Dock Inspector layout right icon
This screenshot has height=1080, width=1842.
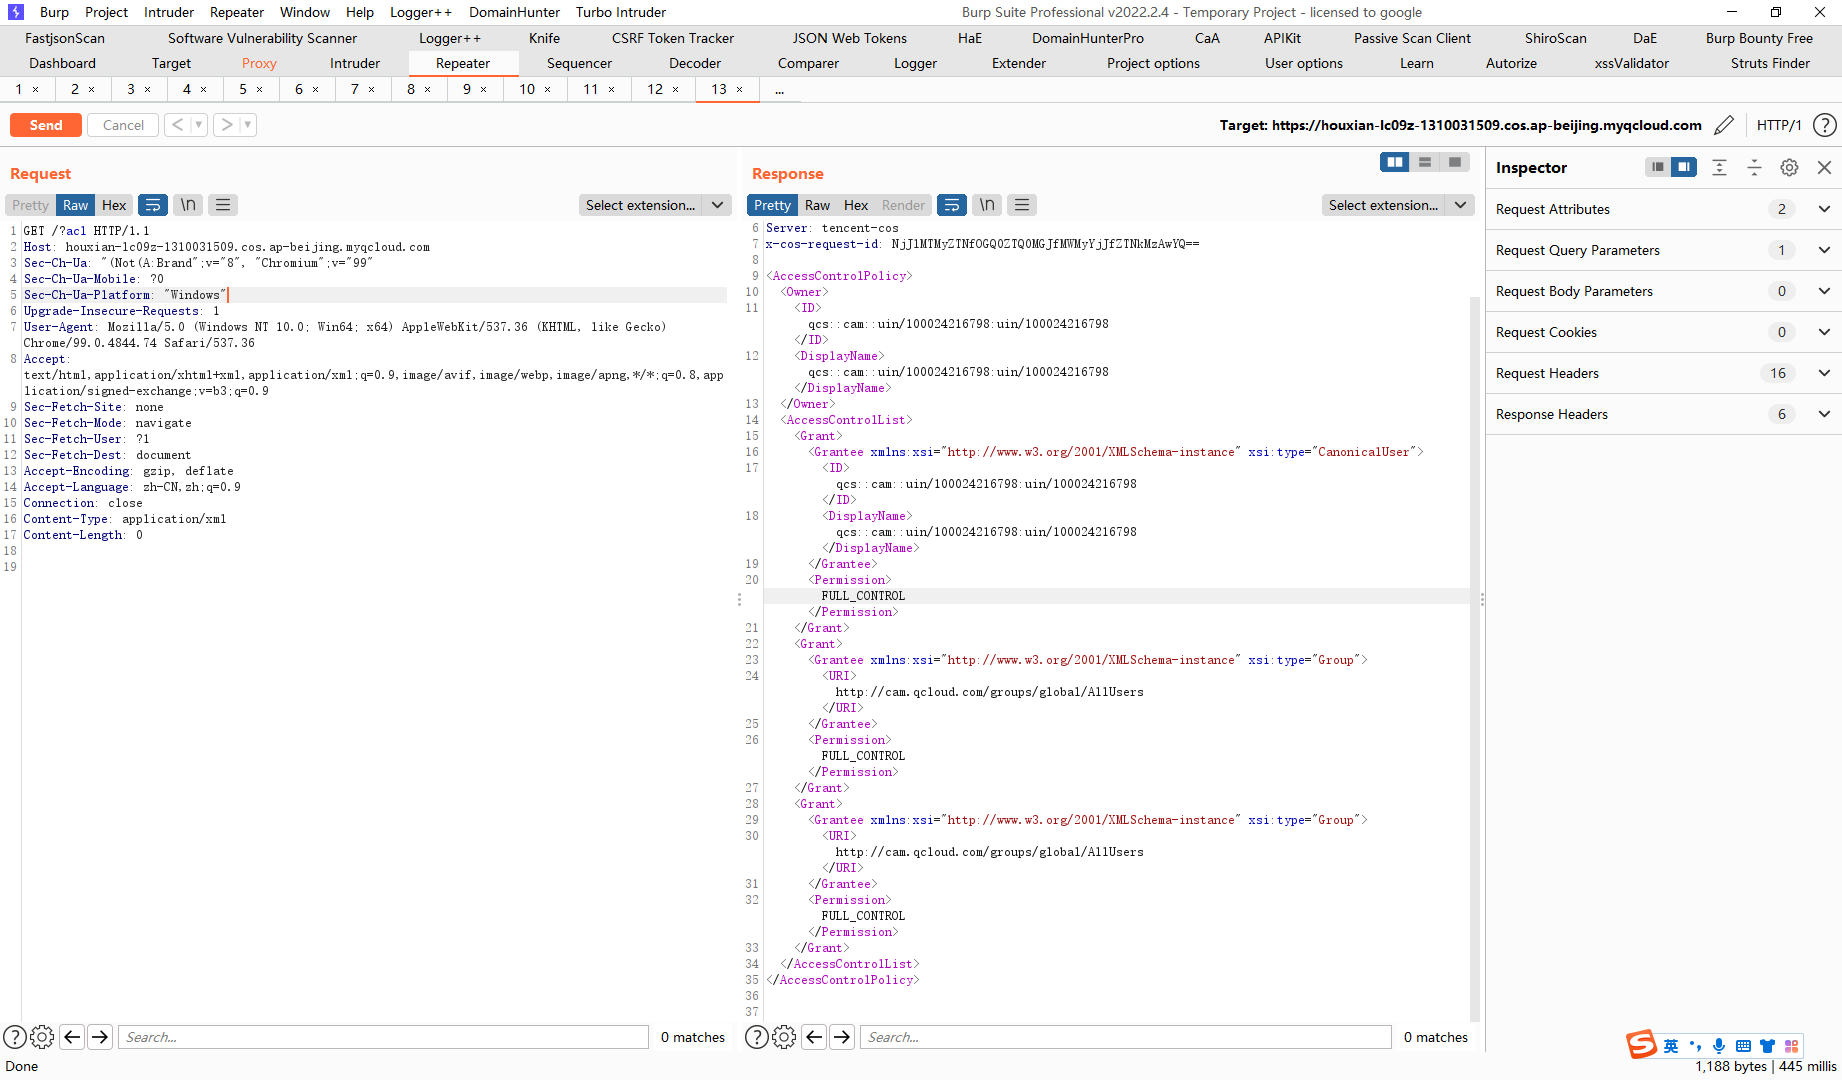click(x=1684, y=167)
